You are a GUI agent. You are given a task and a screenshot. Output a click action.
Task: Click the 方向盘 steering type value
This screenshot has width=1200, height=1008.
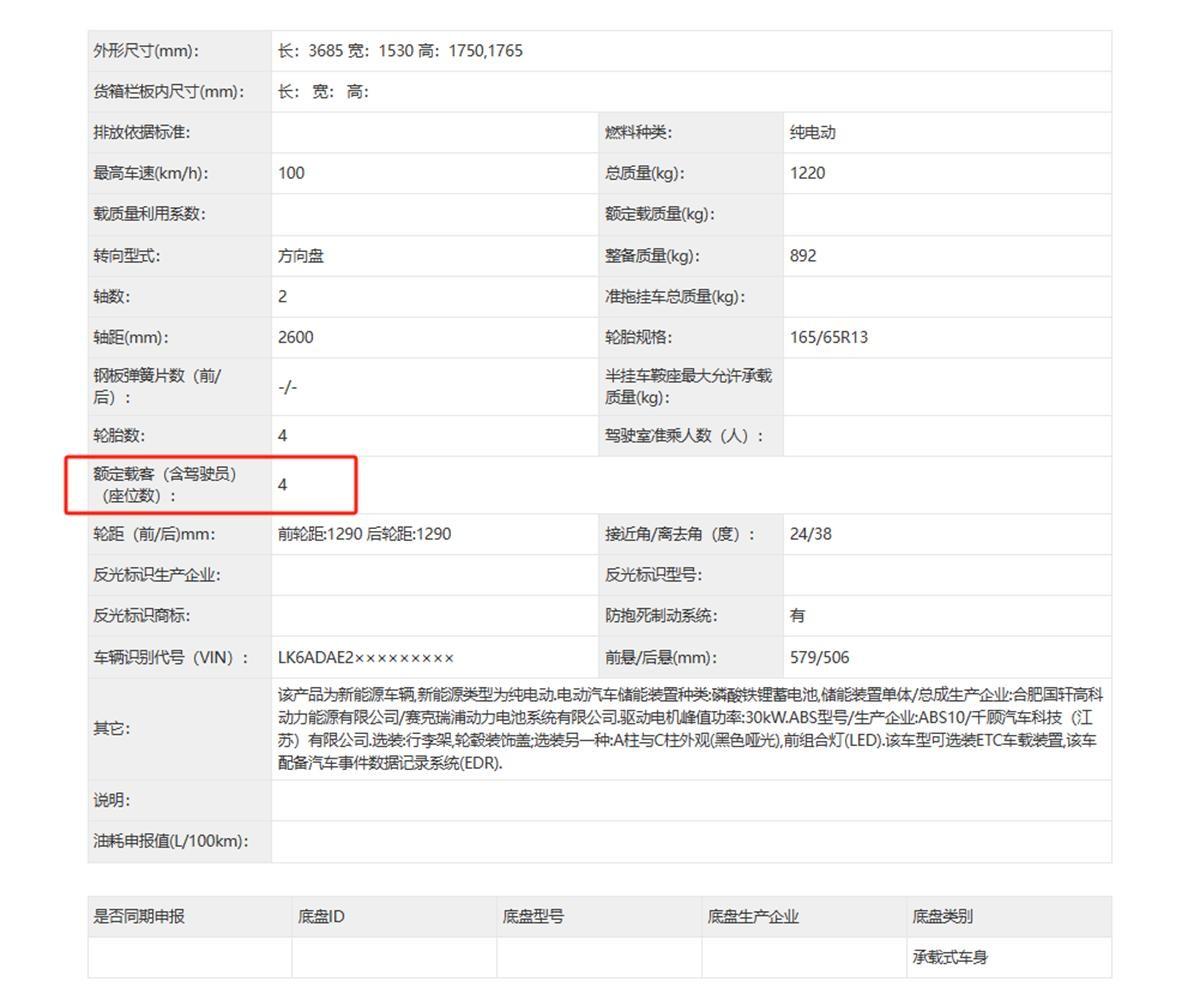[x=301, y=255]
